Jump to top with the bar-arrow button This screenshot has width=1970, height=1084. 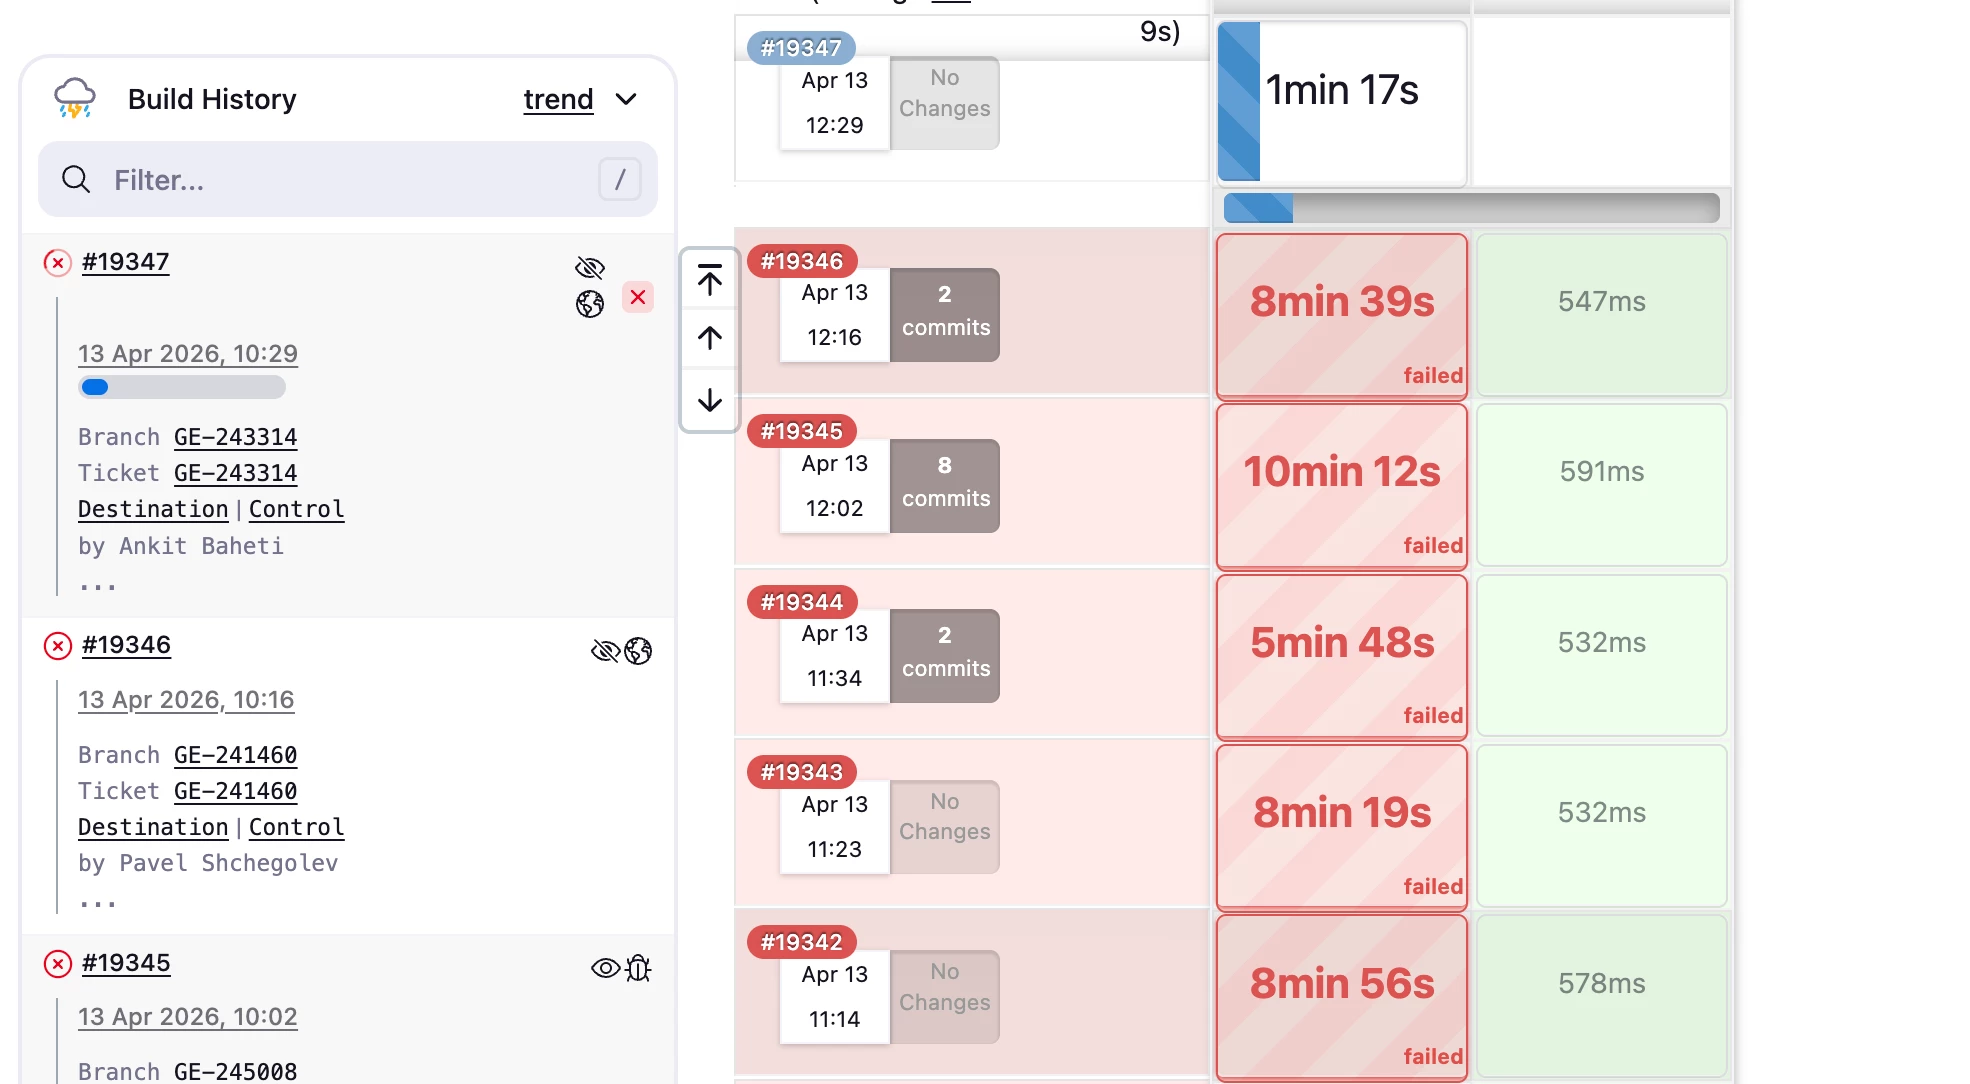[710, 281]
